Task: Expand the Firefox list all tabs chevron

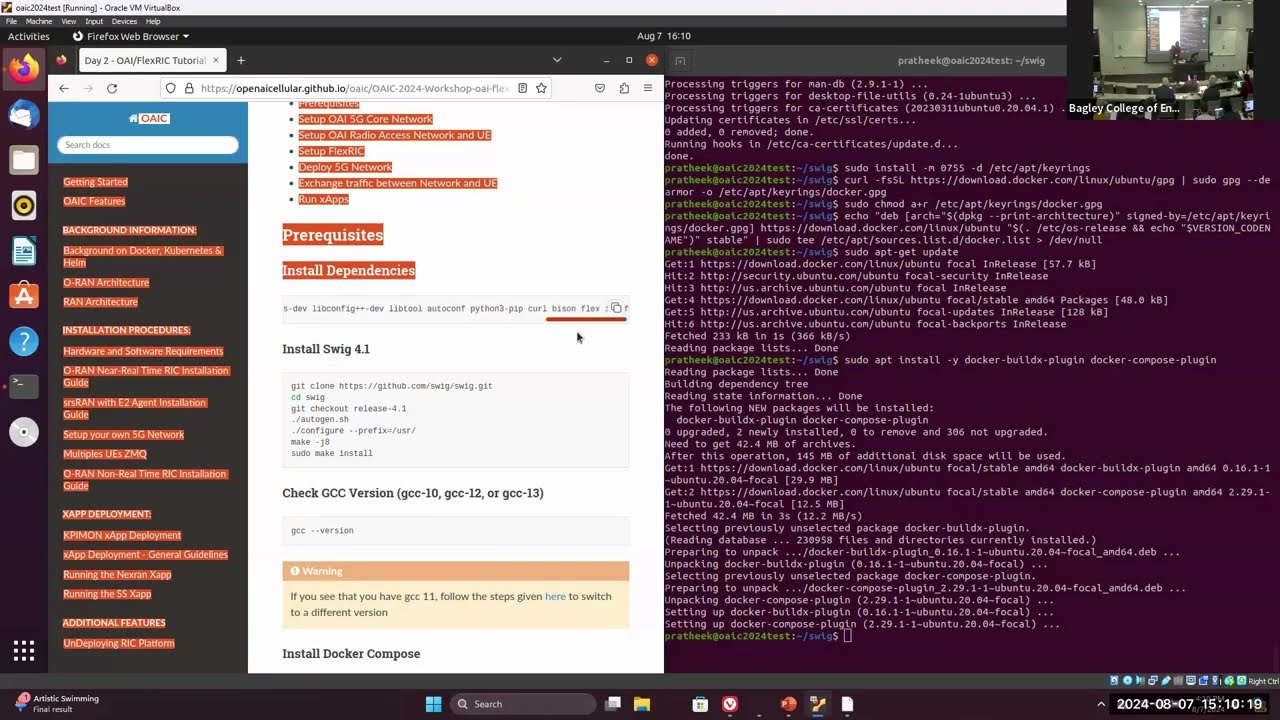Action: tap(557, 60)
